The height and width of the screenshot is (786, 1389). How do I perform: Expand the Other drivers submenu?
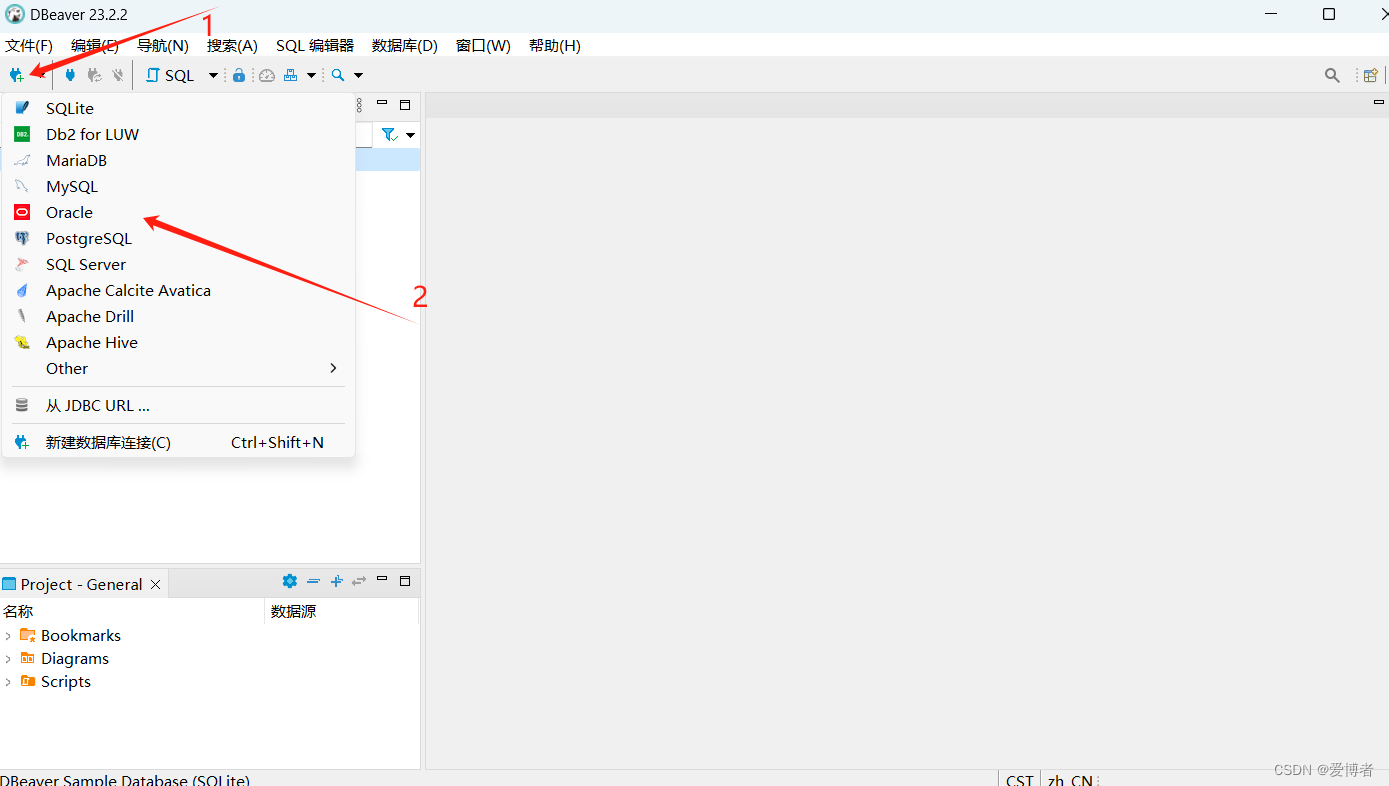[x=66, y=368]
